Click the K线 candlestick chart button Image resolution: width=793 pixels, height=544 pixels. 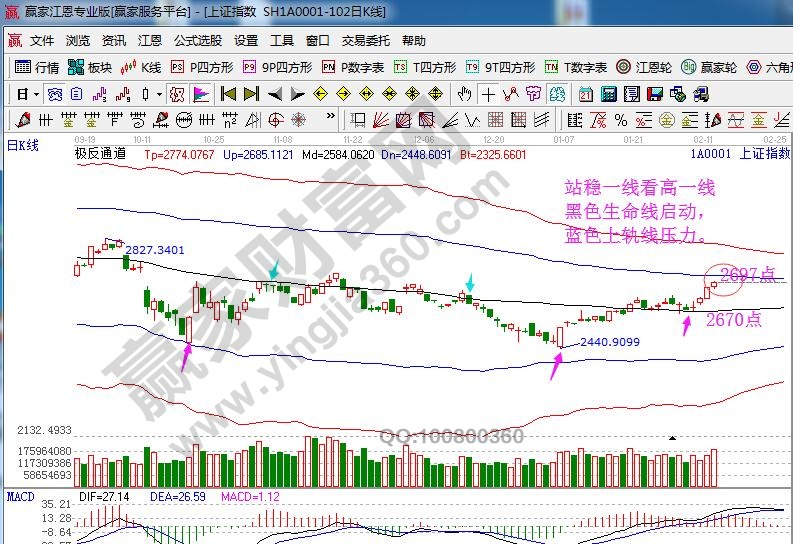click(141, 67)
